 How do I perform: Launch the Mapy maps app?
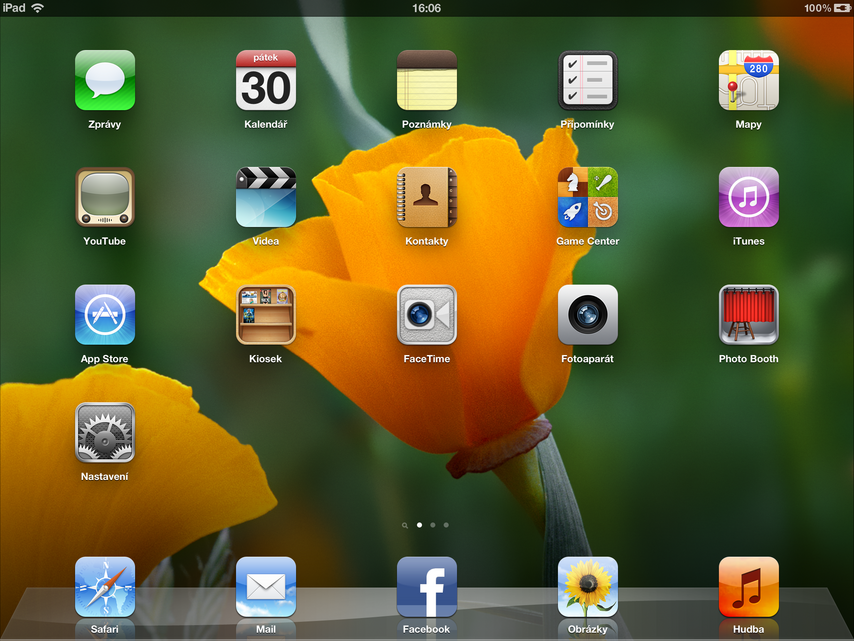click(748, 80)
